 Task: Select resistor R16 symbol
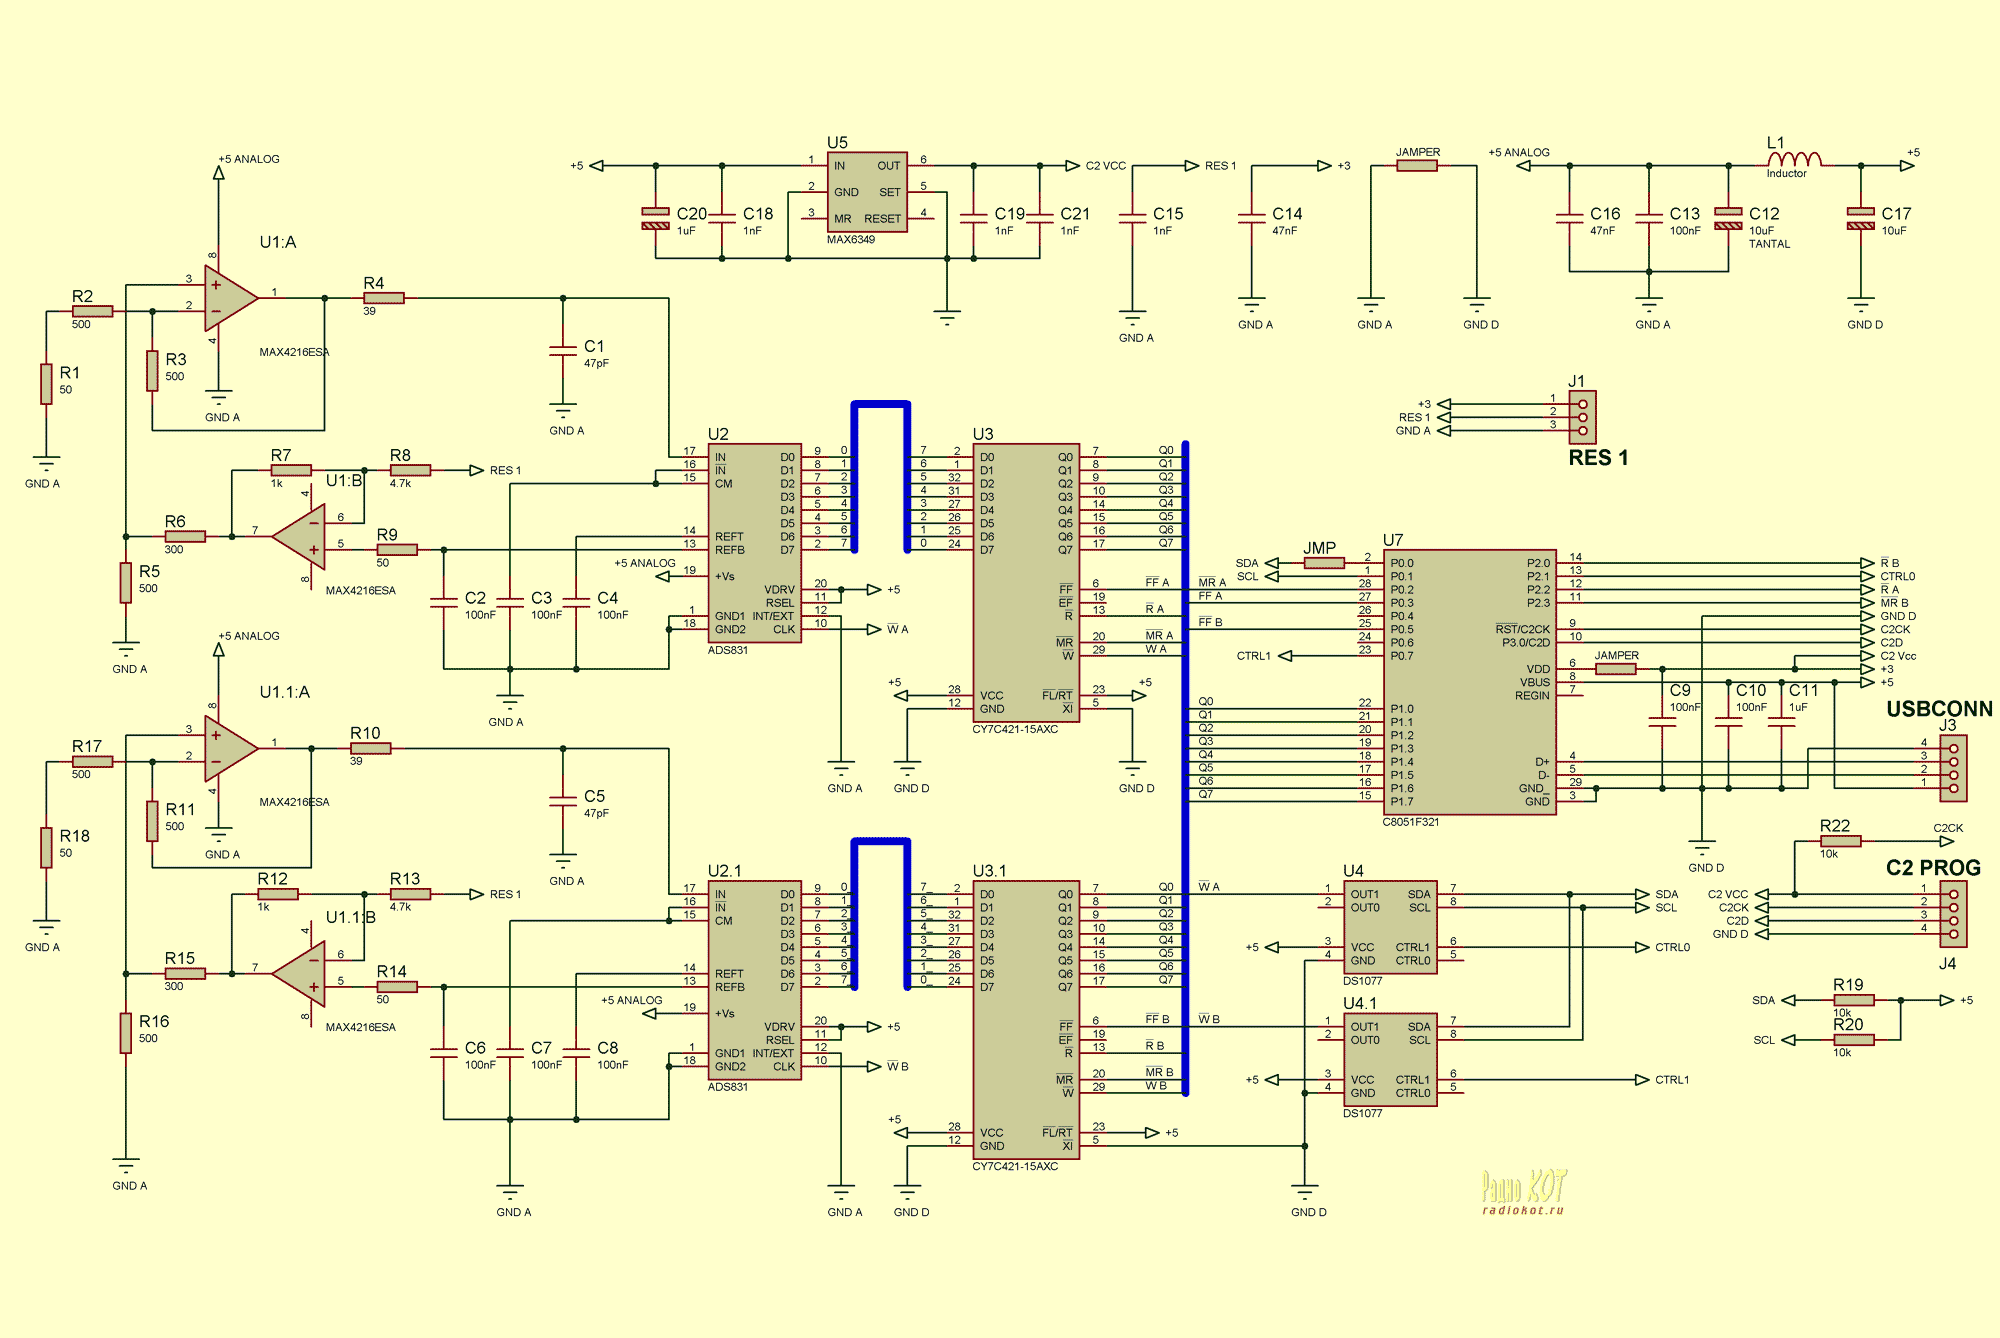click(x=126, y=1033)
